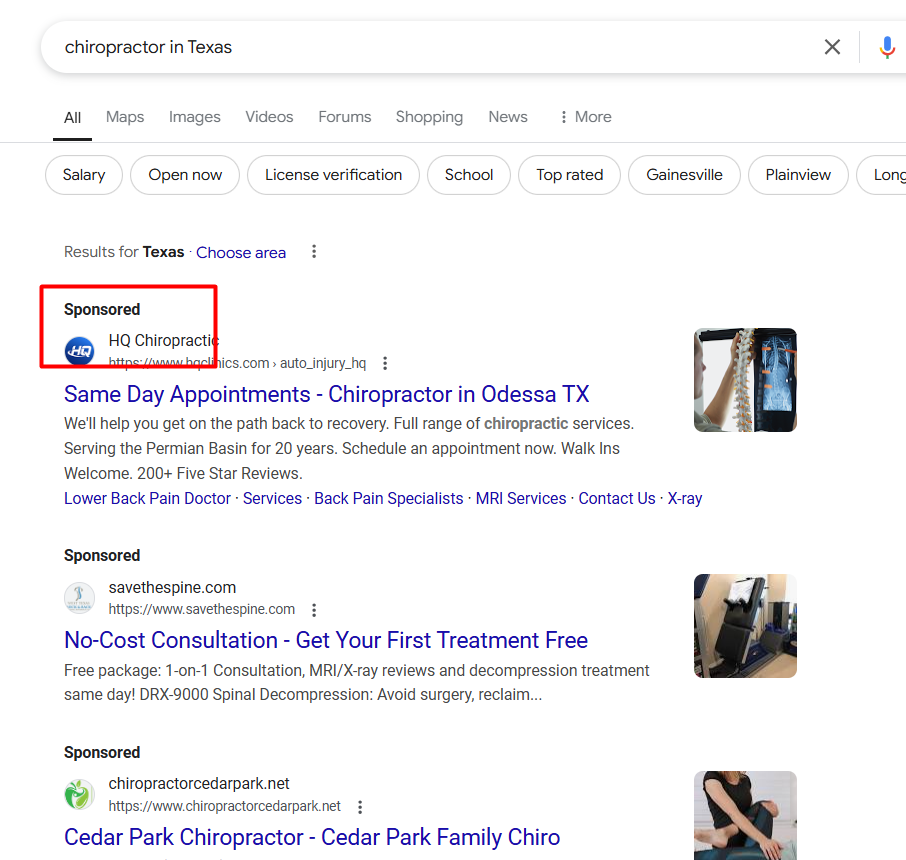The height and width of the screenshot is (860, 906).
Task: Start voice search with microphone icon
Action: click(x=887, y=47)
